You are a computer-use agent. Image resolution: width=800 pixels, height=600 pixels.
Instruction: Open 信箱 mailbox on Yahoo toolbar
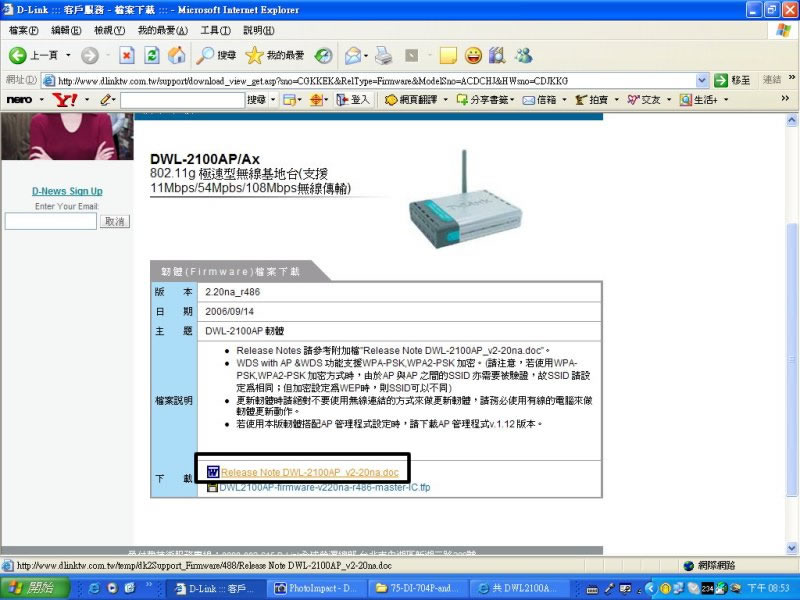coord(540,99)
